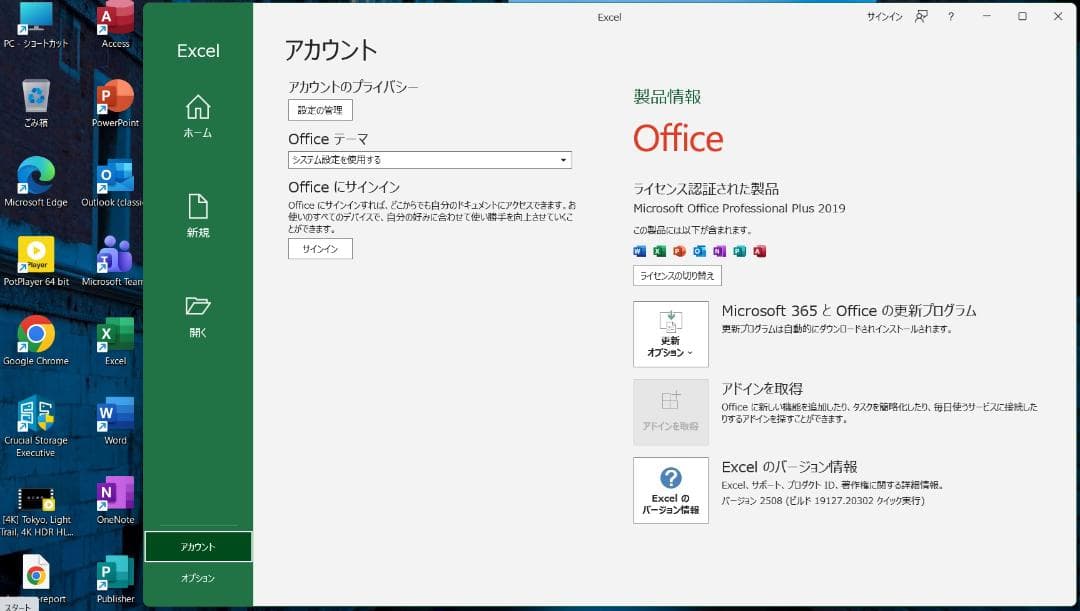Image resolution: width=1080 pixels, height=611 pixels.
Task: Click the PowerPoint icon under ライセンス認証された製品
Action: pyautogui.click(x=679, y=252)
